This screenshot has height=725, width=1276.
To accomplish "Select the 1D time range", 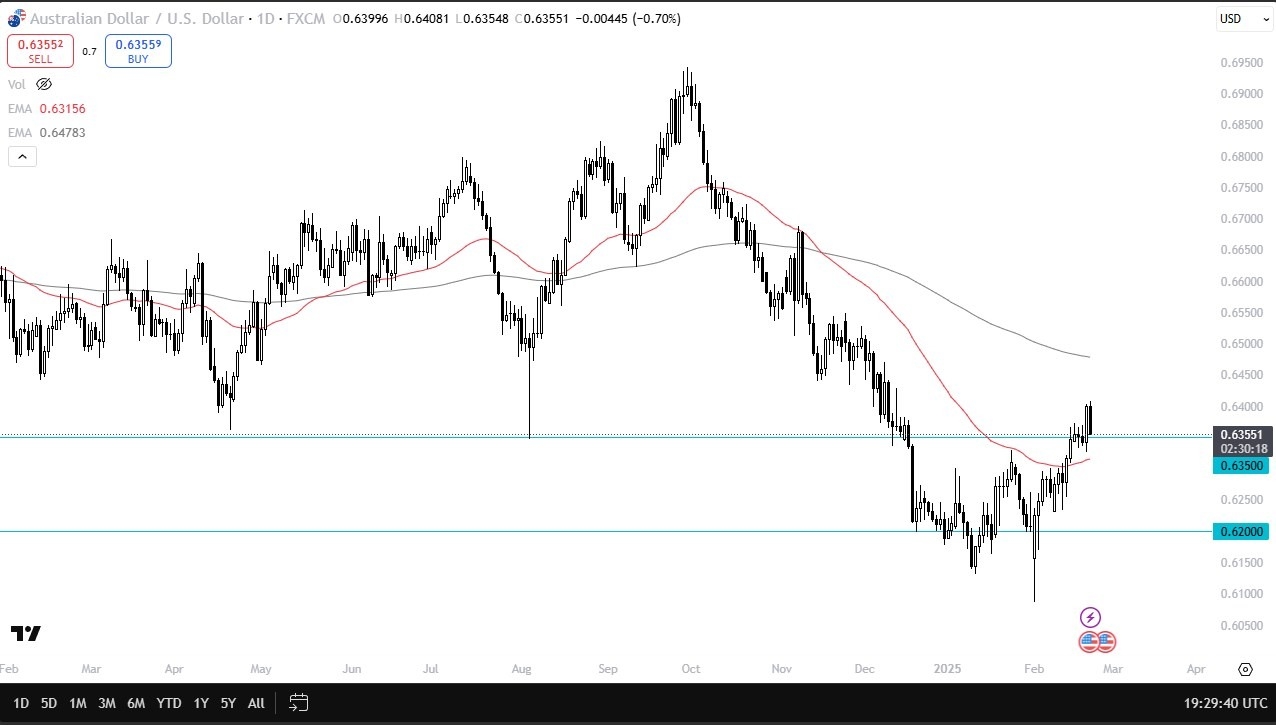I will click(21, 703).
